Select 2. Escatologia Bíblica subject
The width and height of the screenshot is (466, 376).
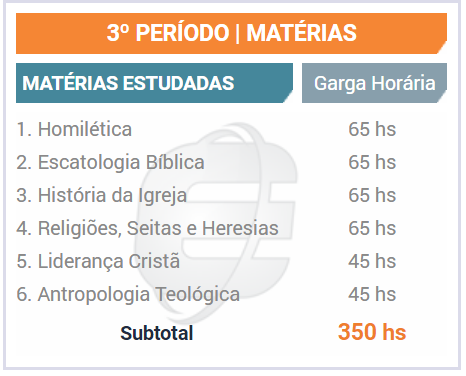pyautogui.click(x=110, y=162)
